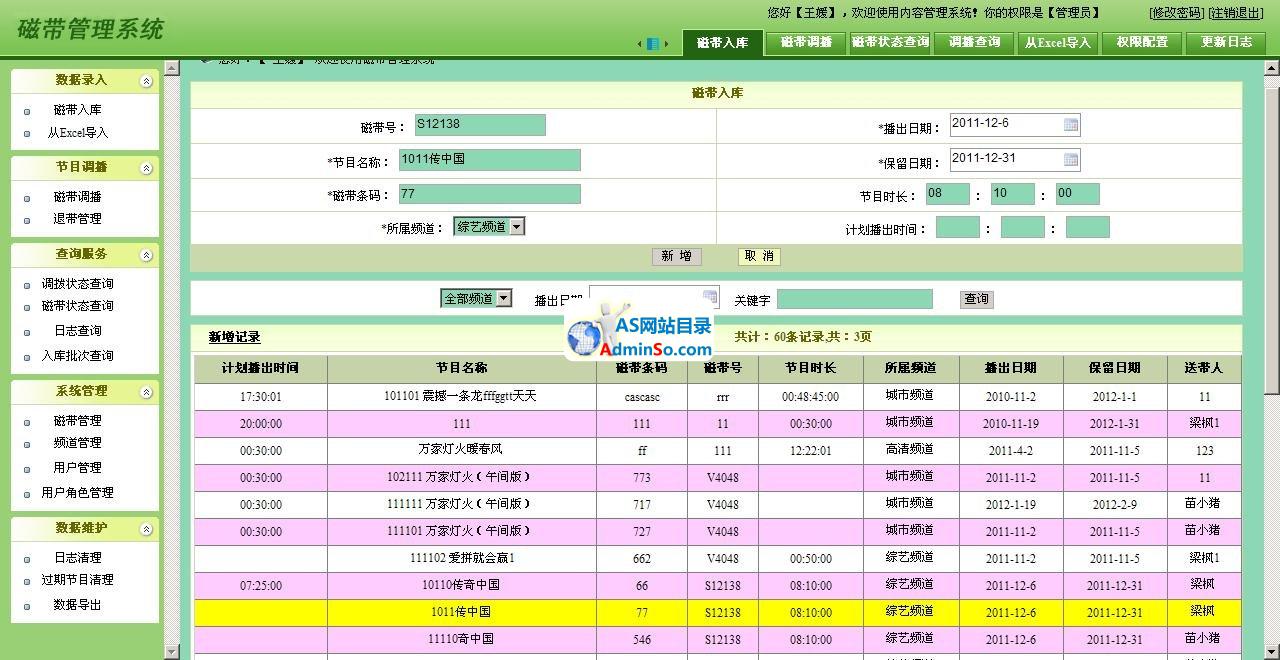Focus the first 计划播出时间 input box
This screenshot has height=660, width=1280.
coord(958,228)
